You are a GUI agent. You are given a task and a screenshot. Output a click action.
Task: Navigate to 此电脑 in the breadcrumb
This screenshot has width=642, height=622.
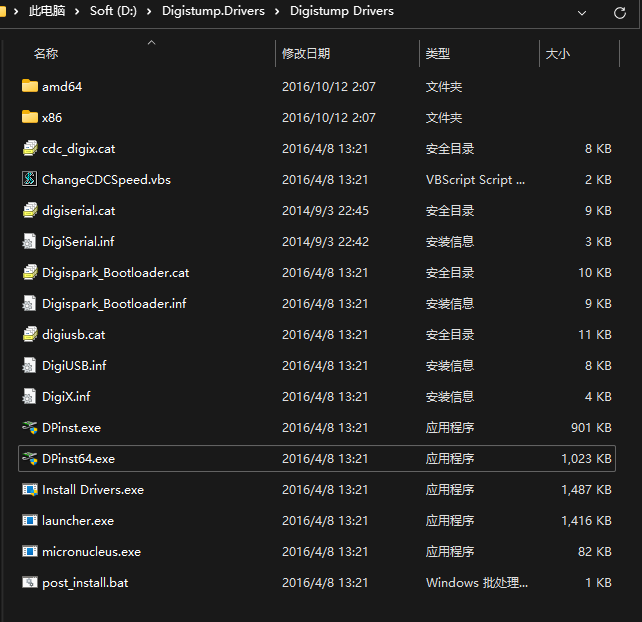click(48, 12)
